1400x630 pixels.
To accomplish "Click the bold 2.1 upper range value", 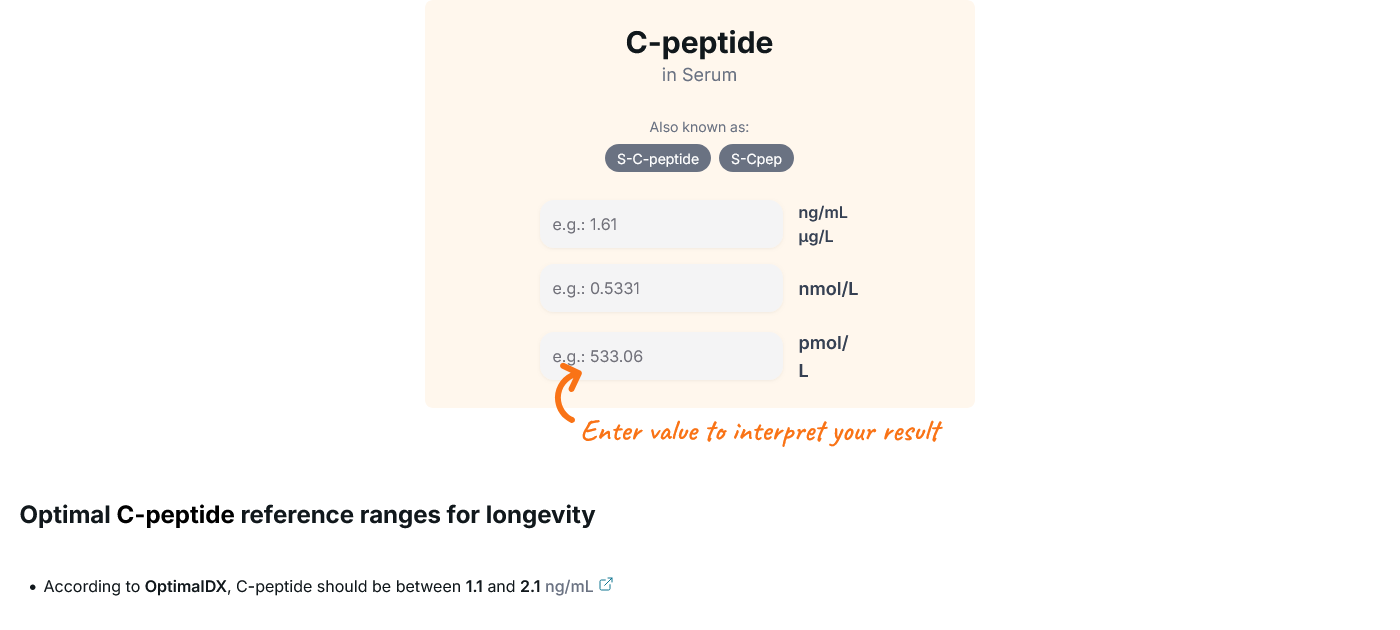I will 530,587.
